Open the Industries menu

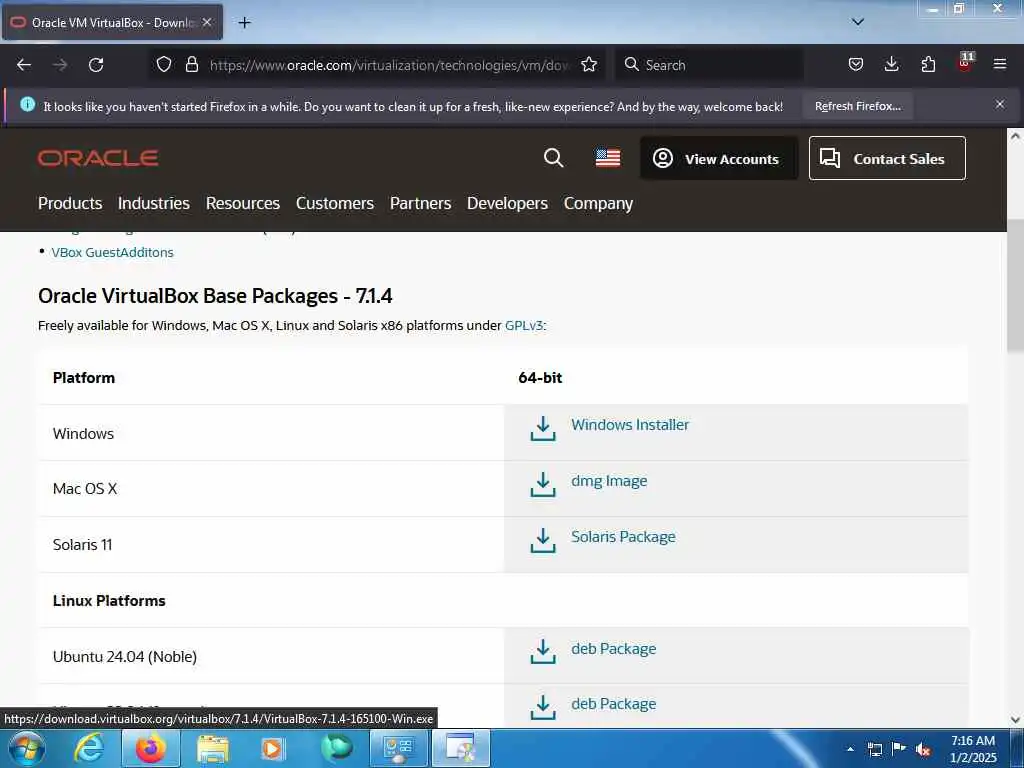(x=153, y=203)
